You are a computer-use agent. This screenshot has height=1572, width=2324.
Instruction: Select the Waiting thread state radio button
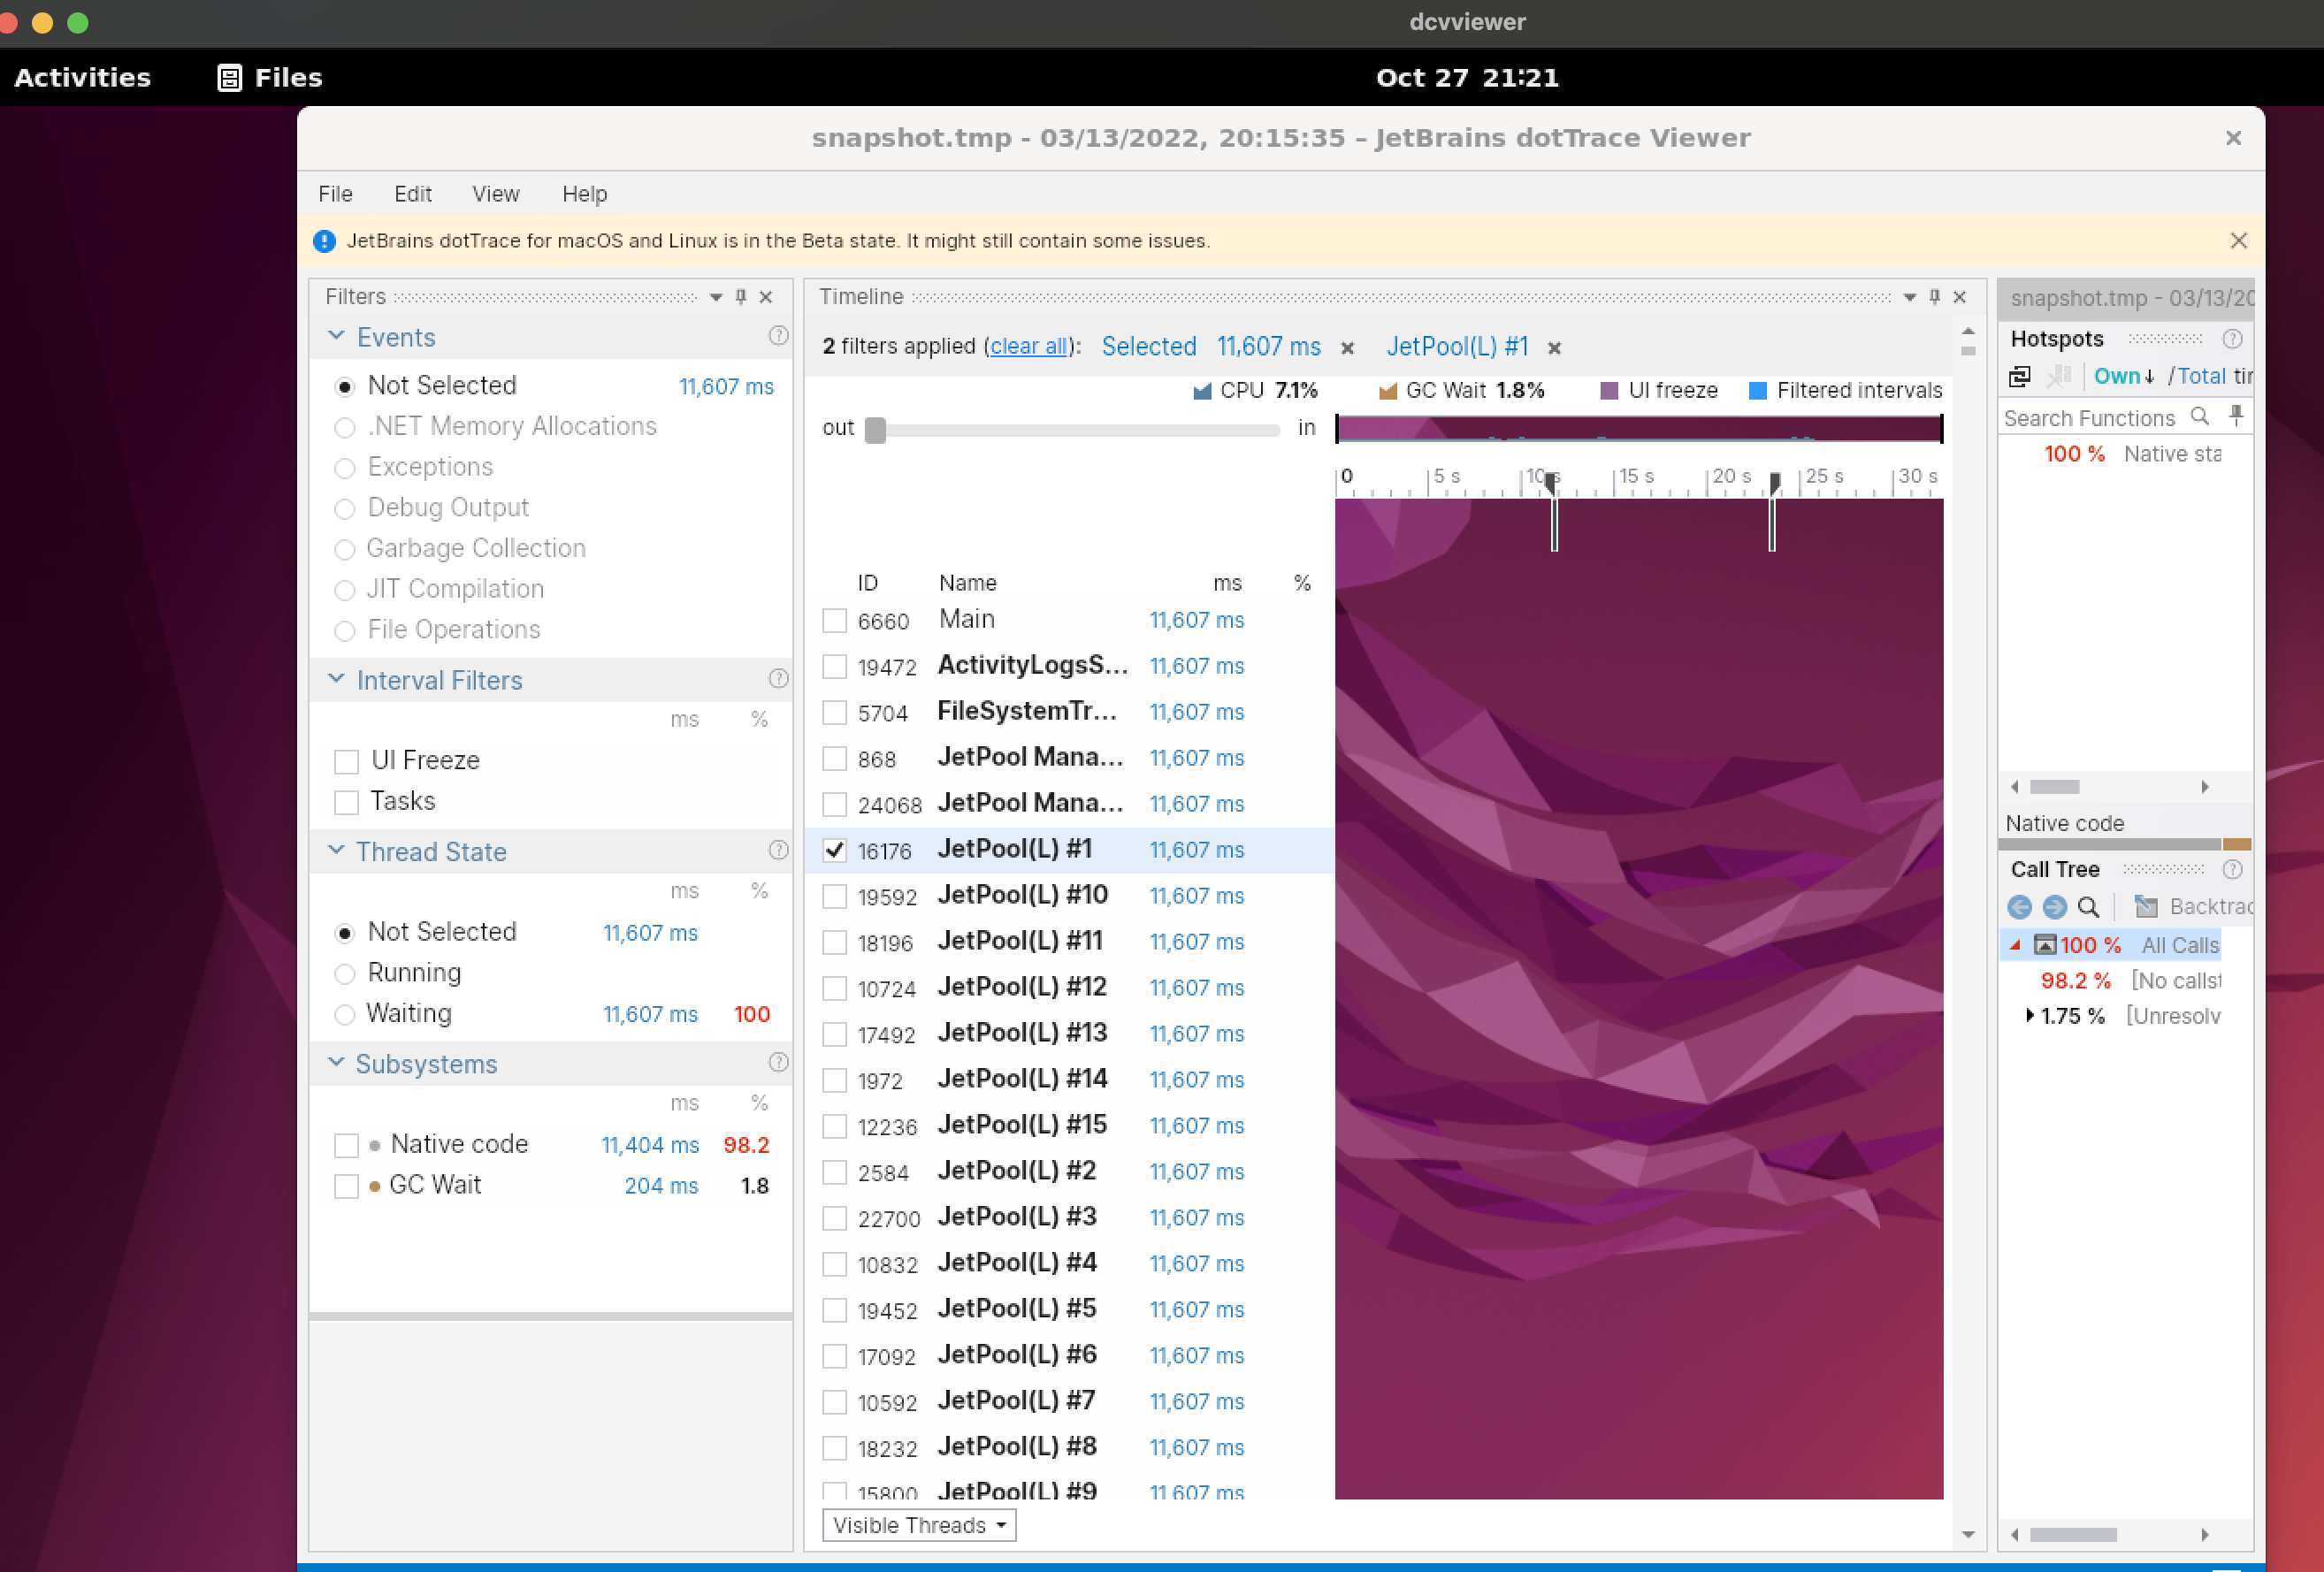(x=346, y=1014)
